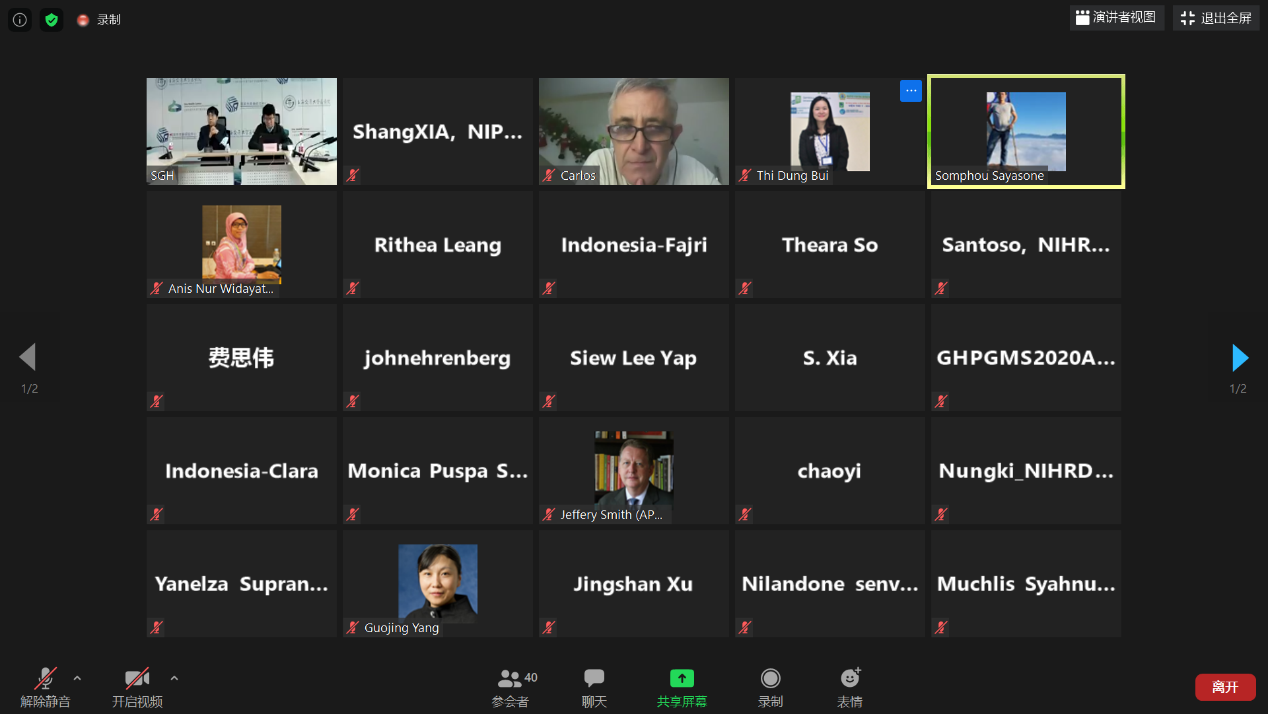Click the green encryption shield icon
This screenshot has height=714, width=1268.
click(51, 19)
